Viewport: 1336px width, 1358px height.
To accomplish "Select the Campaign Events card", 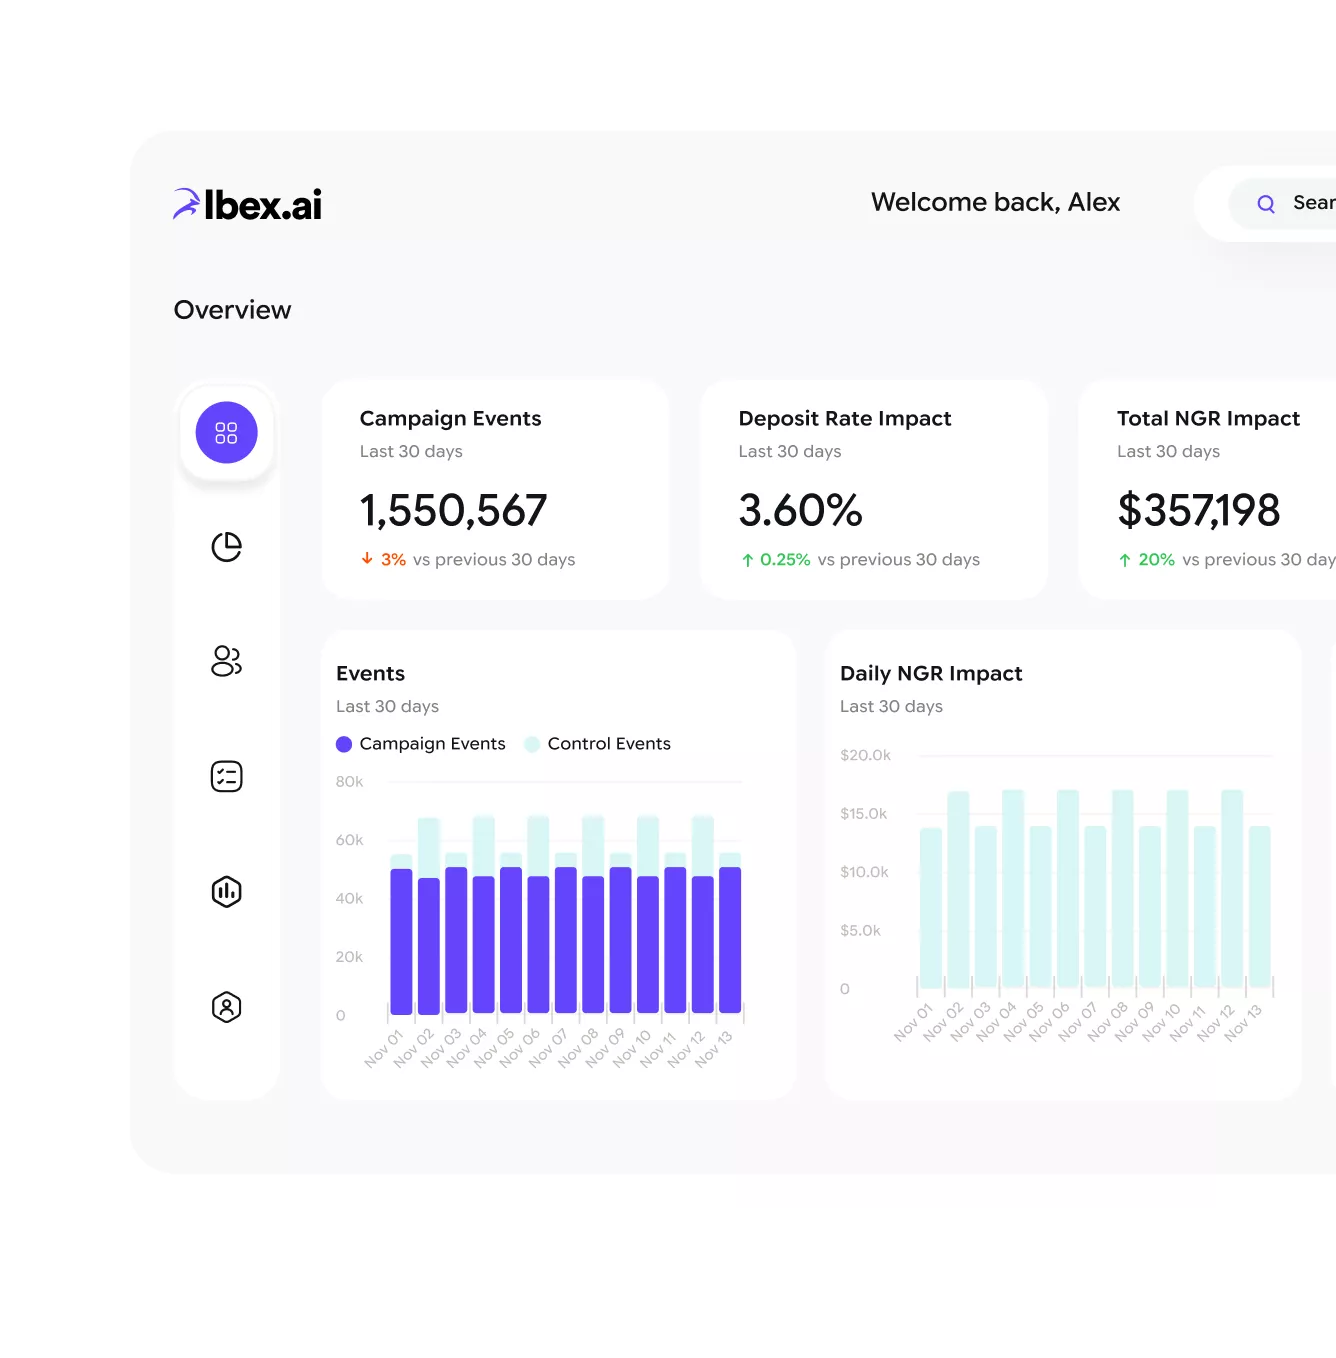I will point(495,489).
